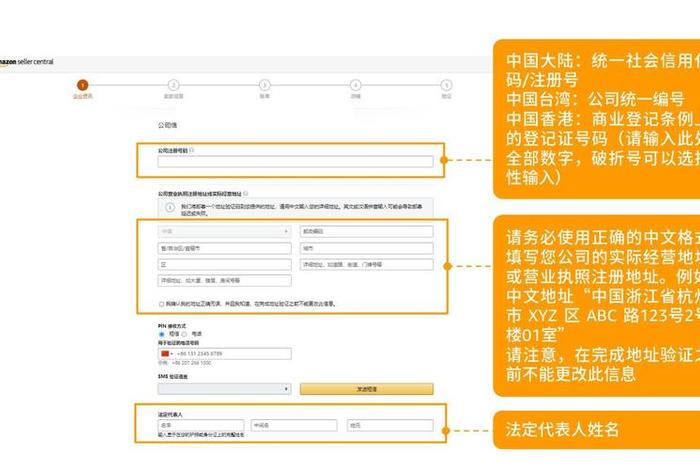This screenshot has height=470, width=700.
Task: Check the address confirmation checkbox
Action: (161, 304)
